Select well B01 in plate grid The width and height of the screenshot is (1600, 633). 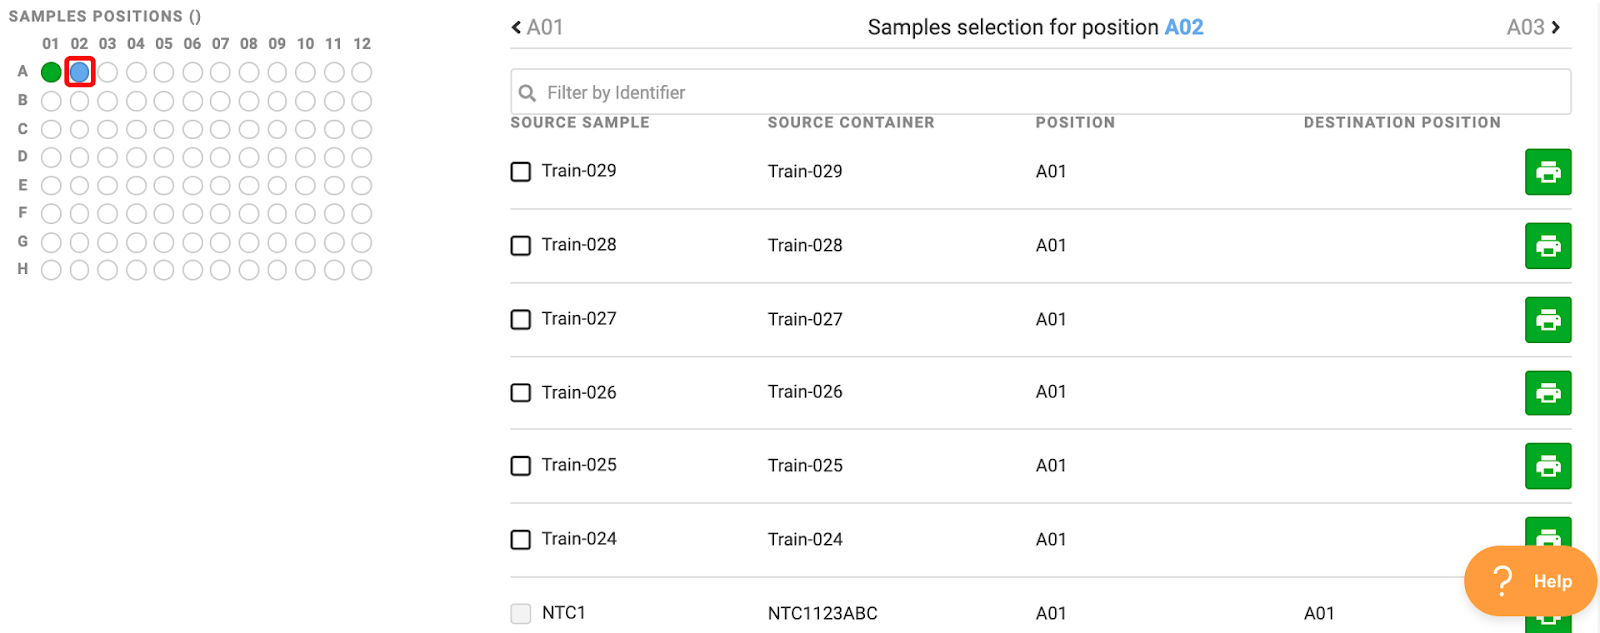click(51, 101)
